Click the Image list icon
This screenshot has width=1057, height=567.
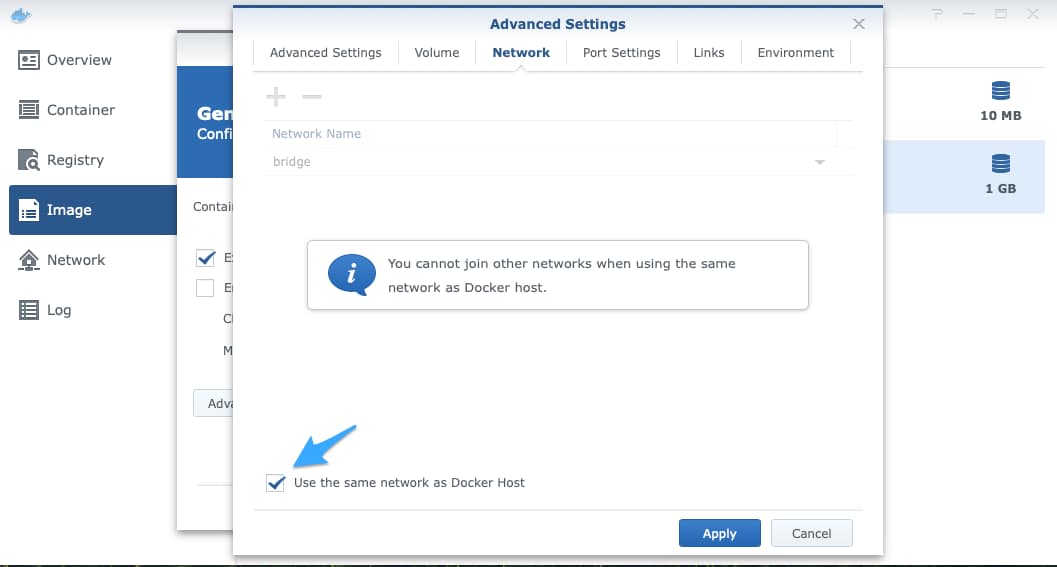[29, 210]
